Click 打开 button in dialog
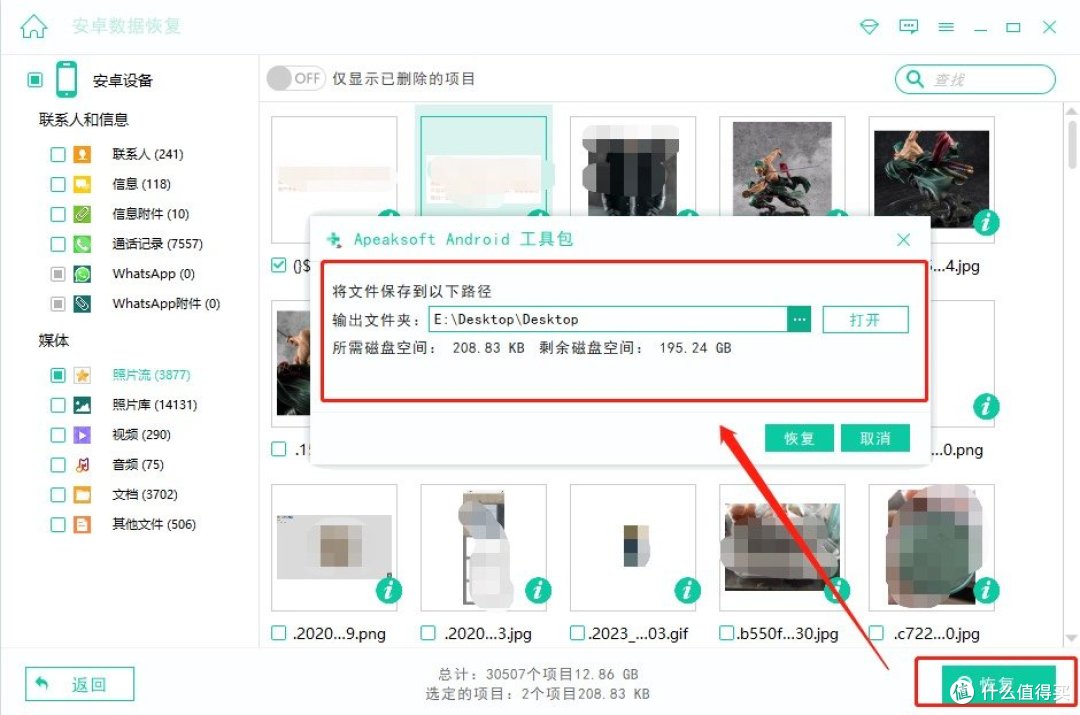Viewport: 1080px width, 715px height. coord(865,320)
